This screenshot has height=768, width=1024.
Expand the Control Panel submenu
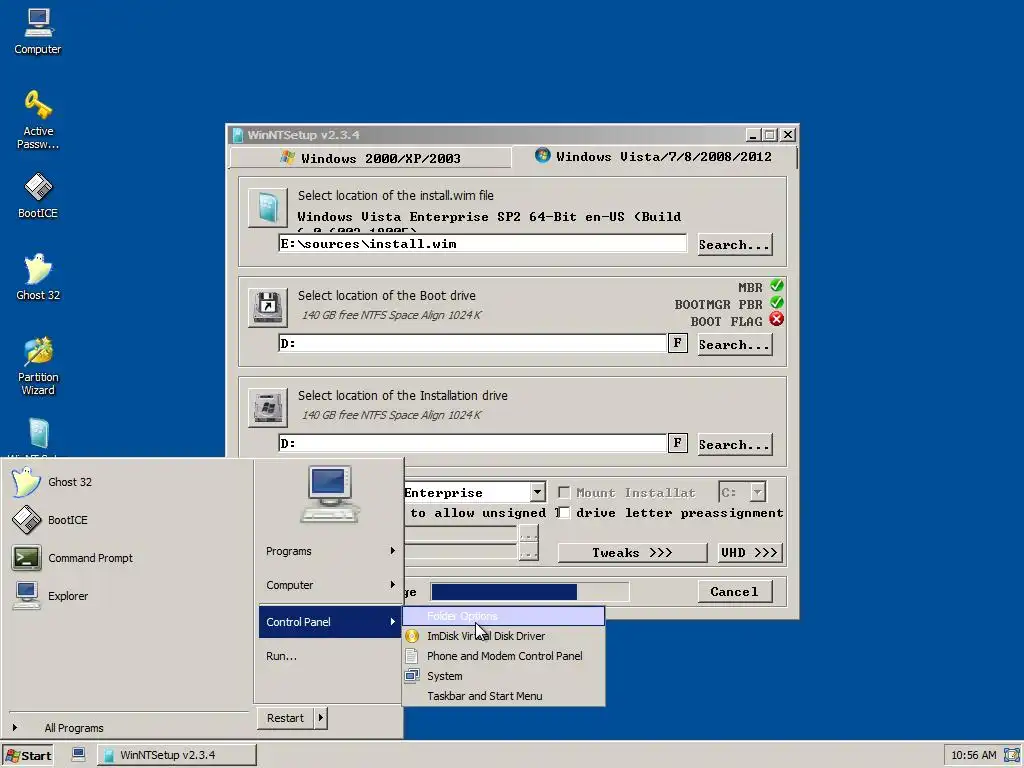tap(330, 622)
